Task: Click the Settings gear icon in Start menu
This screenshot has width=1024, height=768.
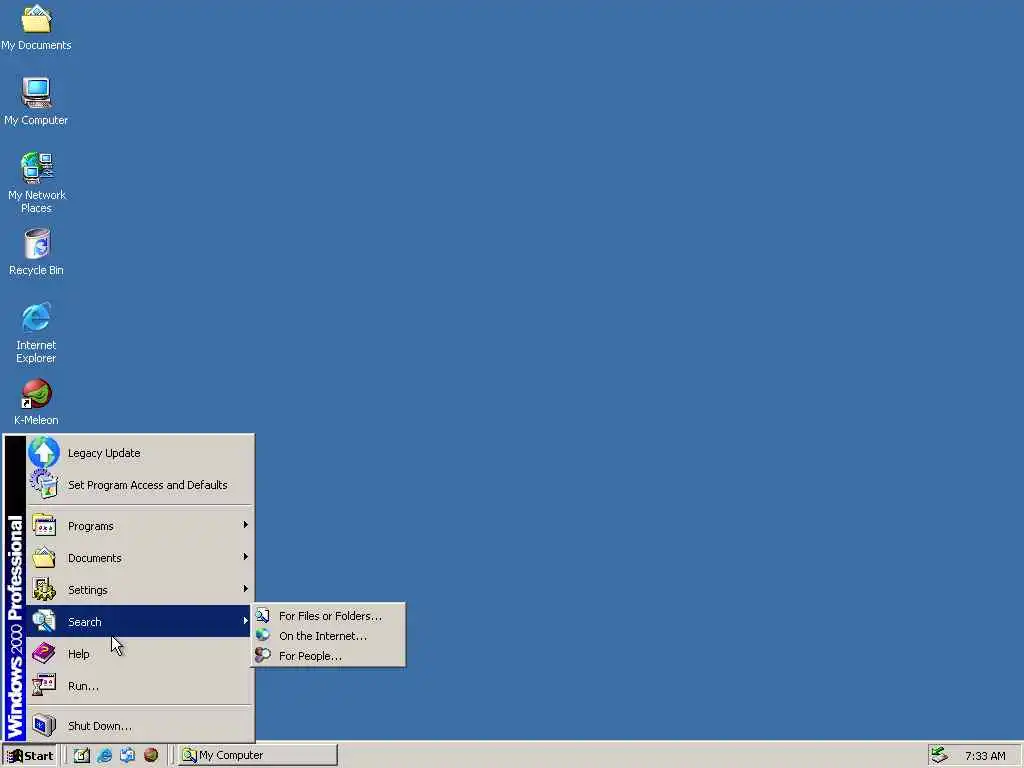Action: click(x=44, y=590)
